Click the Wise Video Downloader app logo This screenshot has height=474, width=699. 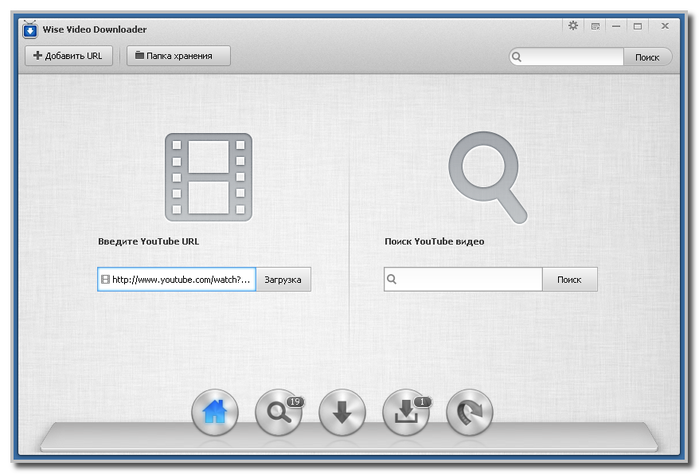(x=30, y=29)
